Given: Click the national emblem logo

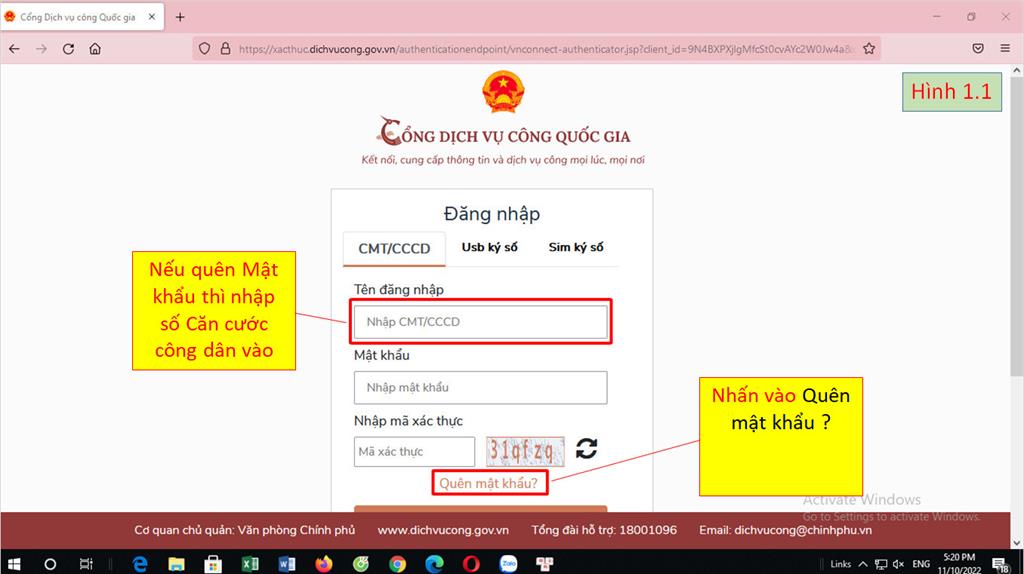Looking at the screenshot, I should [x=503, y=91].
